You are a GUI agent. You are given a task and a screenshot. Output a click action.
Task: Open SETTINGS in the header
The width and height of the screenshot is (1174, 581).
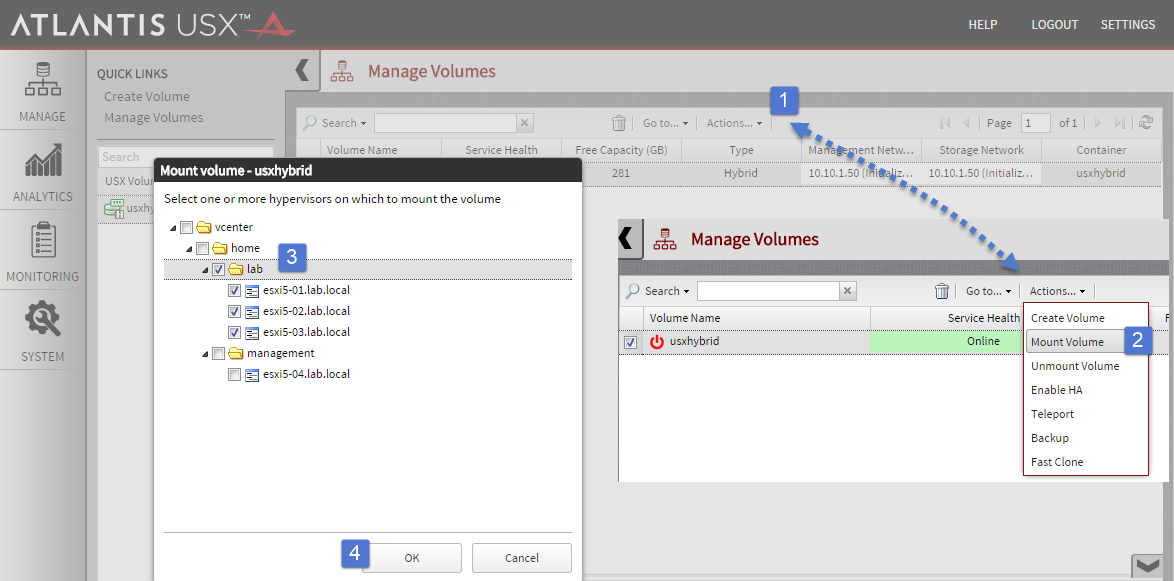pyautogui.click(x=1128, y=25)
